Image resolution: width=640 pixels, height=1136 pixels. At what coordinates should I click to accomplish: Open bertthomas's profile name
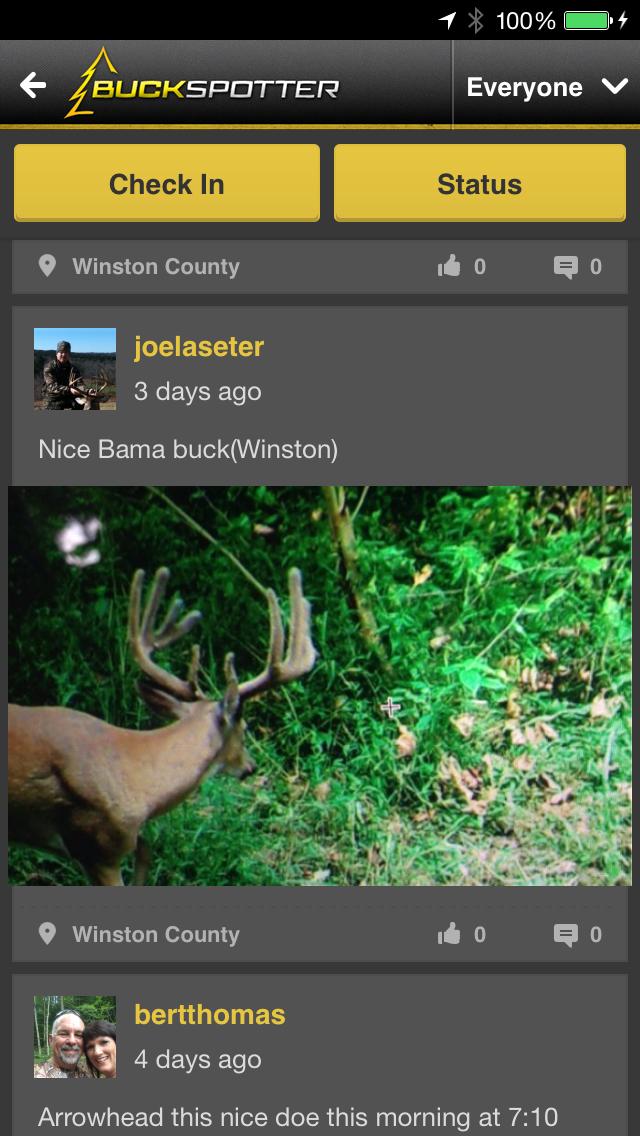(209, 1015)
